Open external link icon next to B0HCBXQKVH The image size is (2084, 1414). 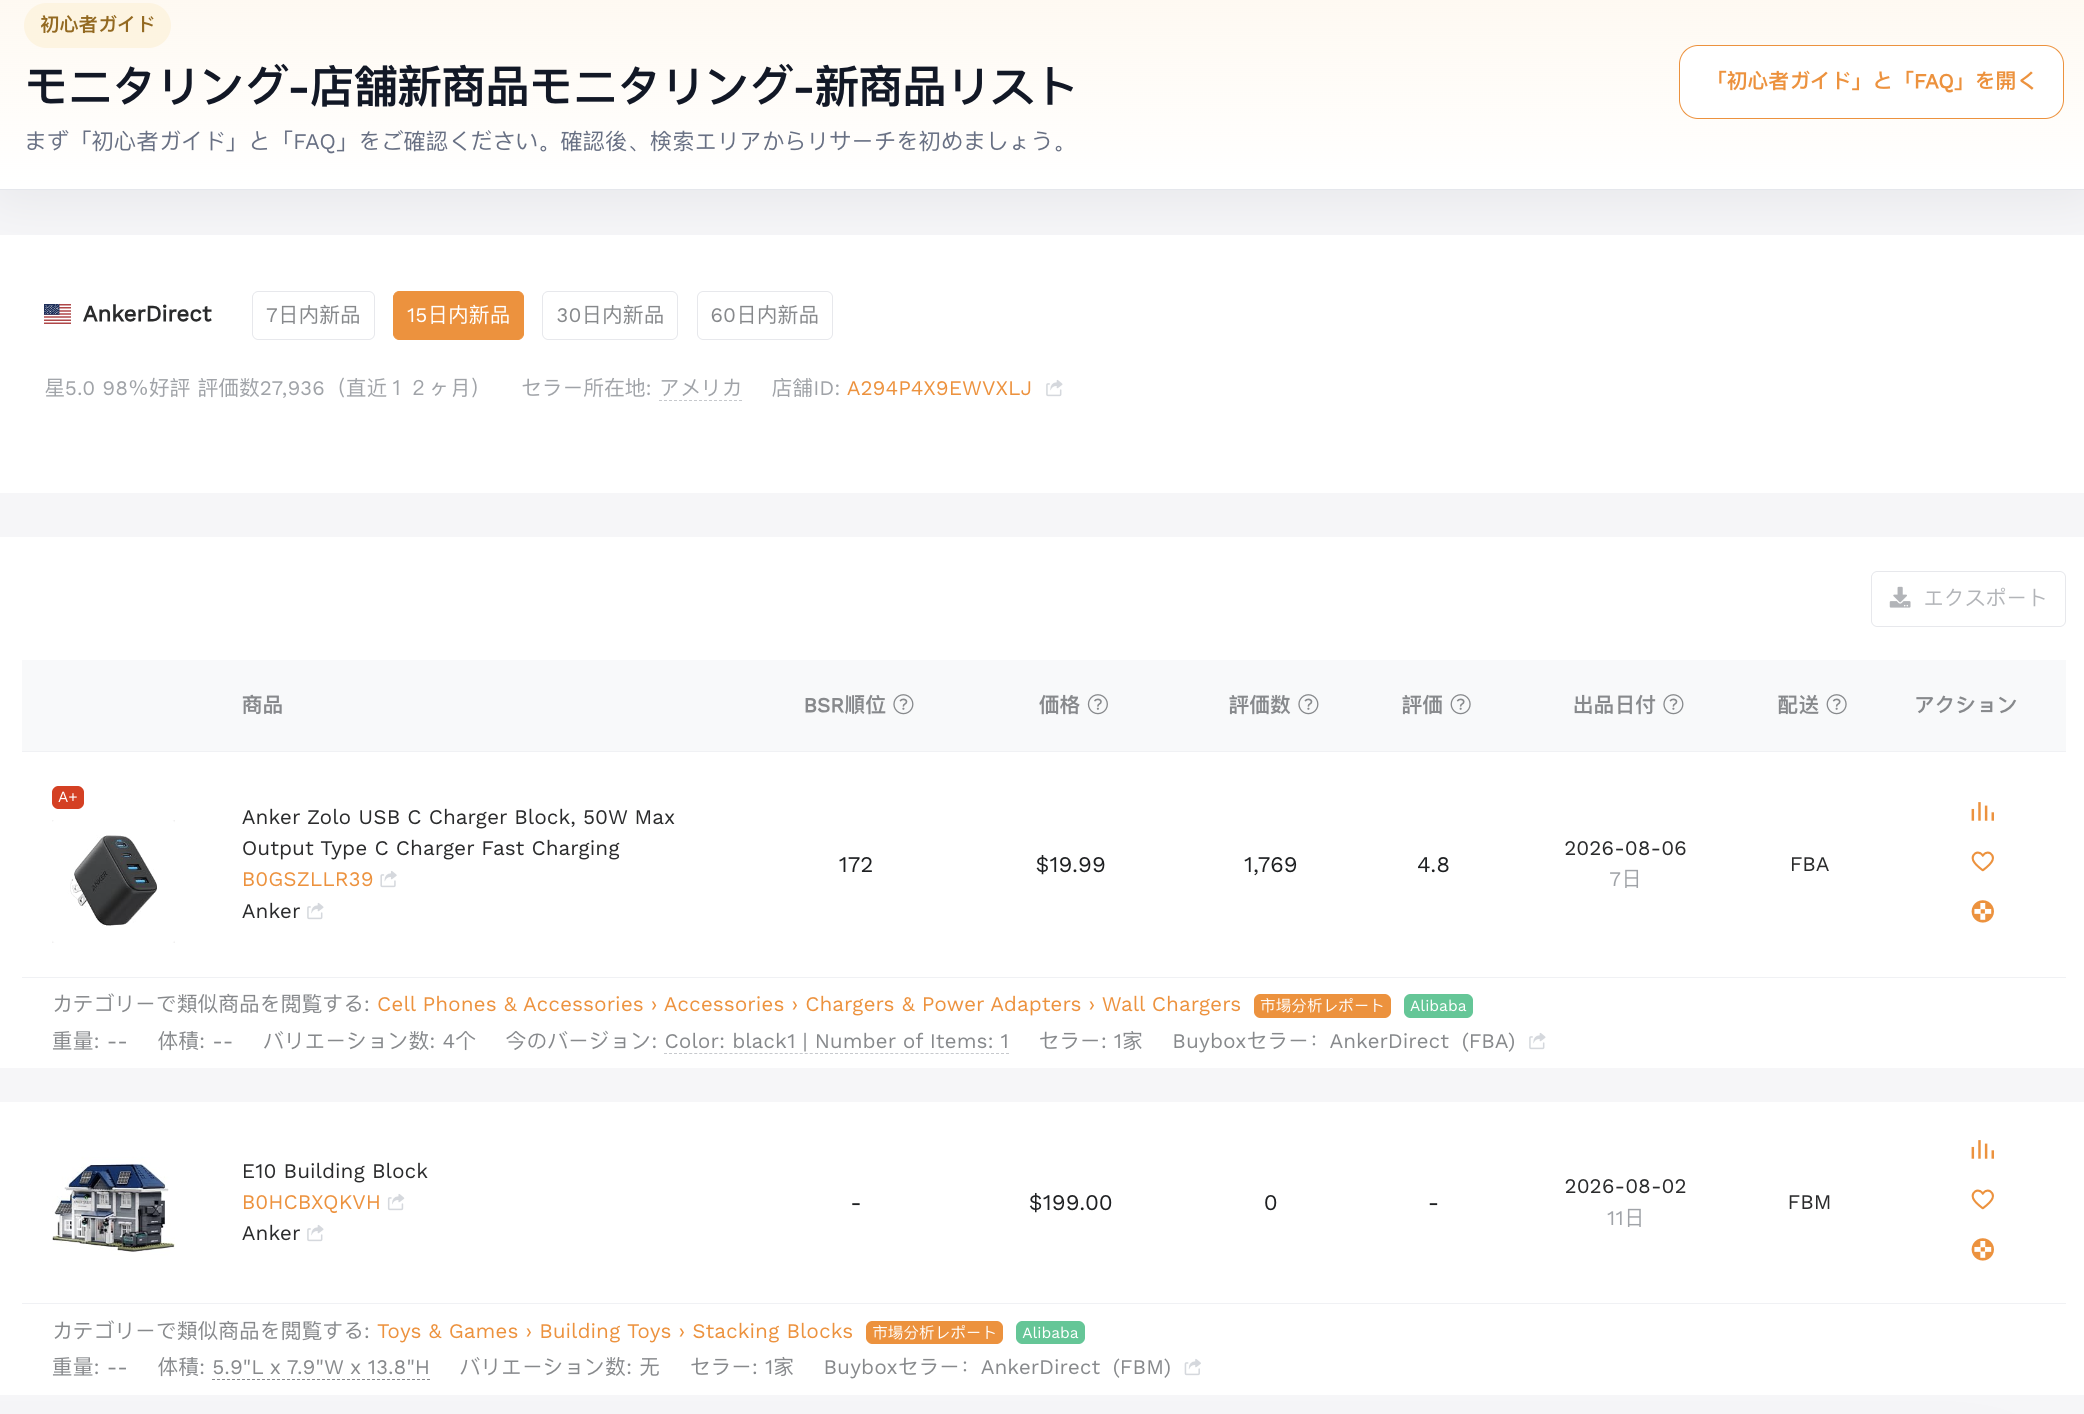(396, 1202)
